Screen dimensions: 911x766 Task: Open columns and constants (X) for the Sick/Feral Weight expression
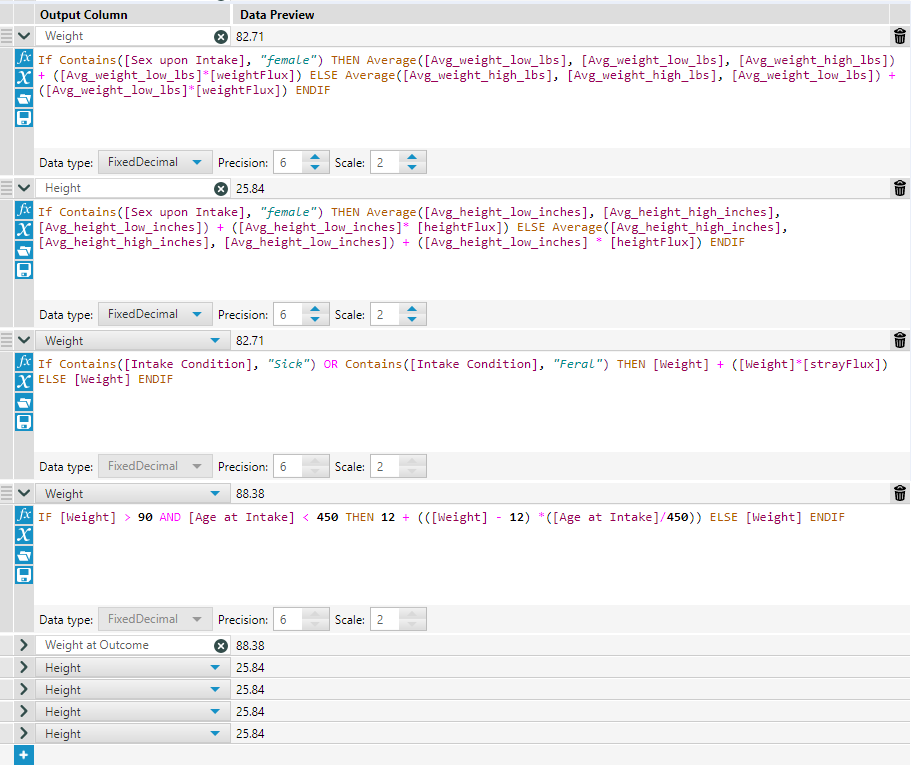click(x=24, y=381)
